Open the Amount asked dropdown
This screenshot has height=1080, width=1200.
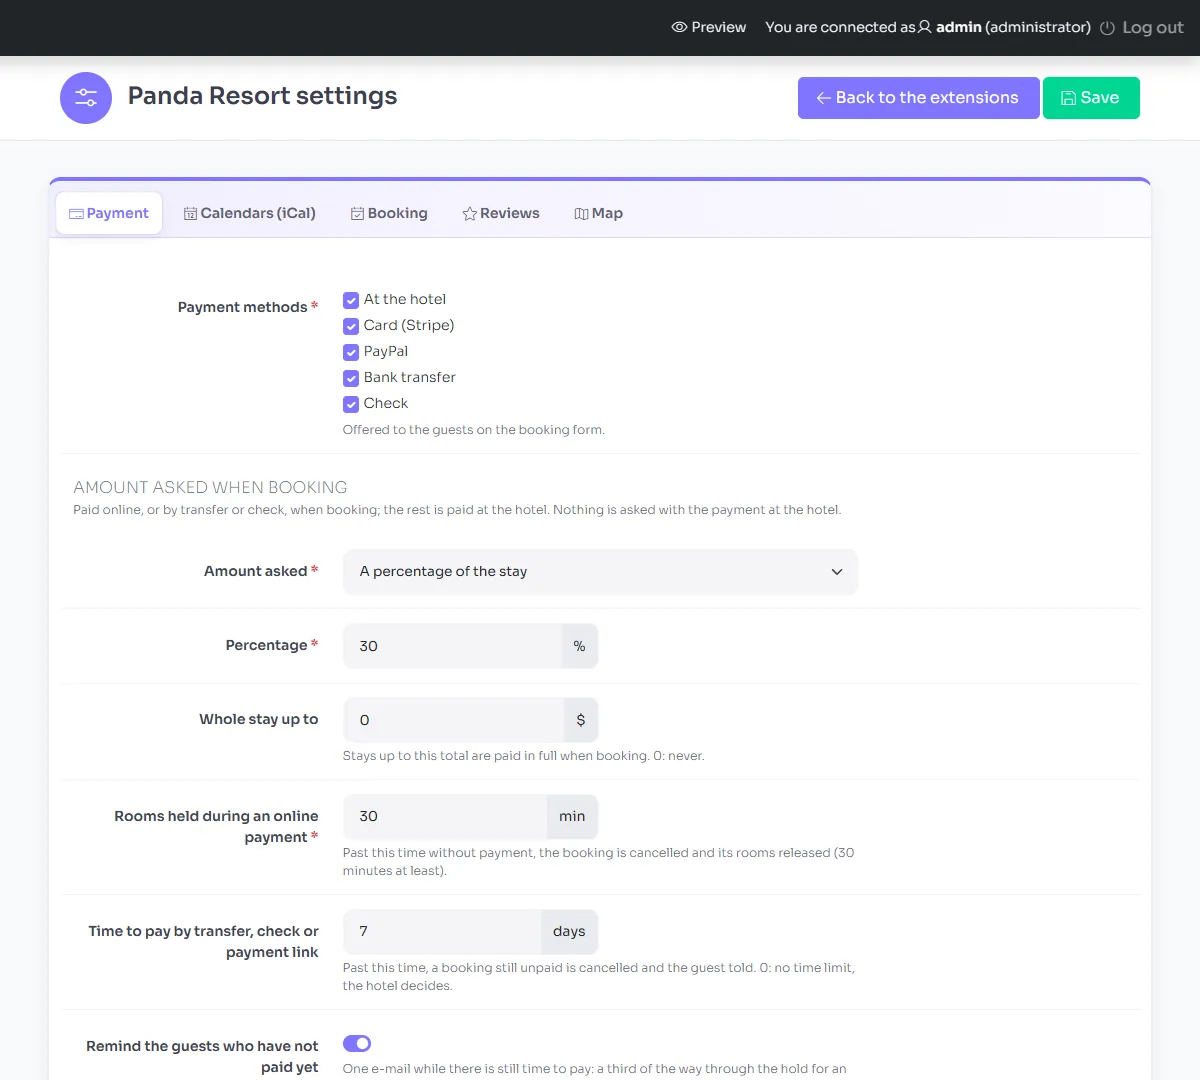600,572
